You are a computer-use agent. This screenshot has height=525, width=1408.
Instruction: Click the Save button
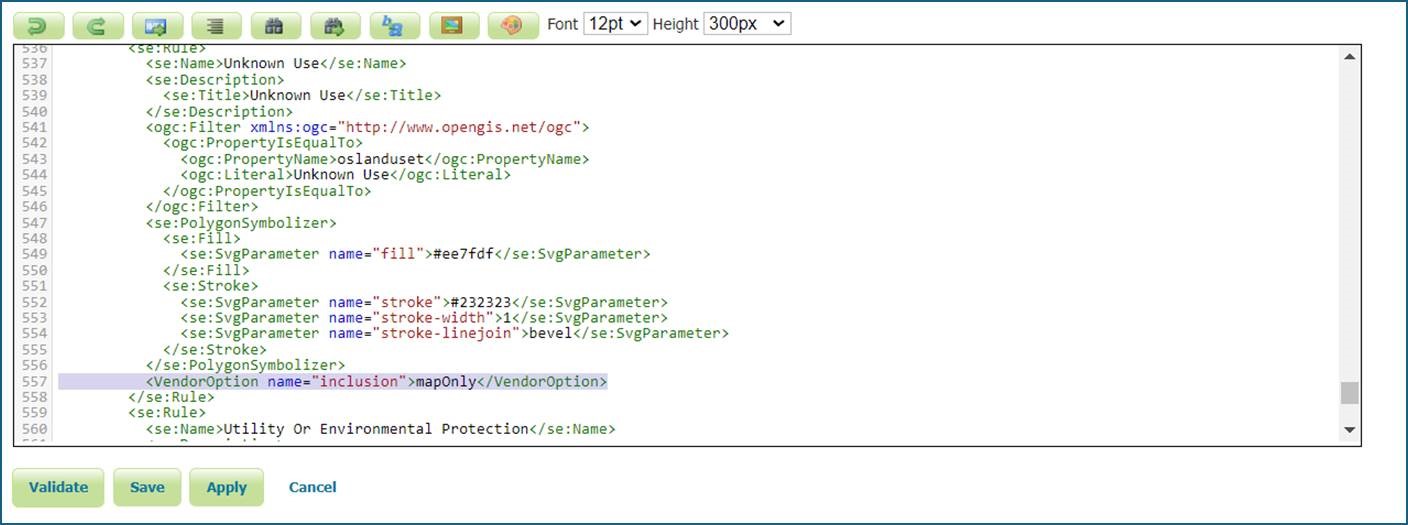(x=147, y=488)
